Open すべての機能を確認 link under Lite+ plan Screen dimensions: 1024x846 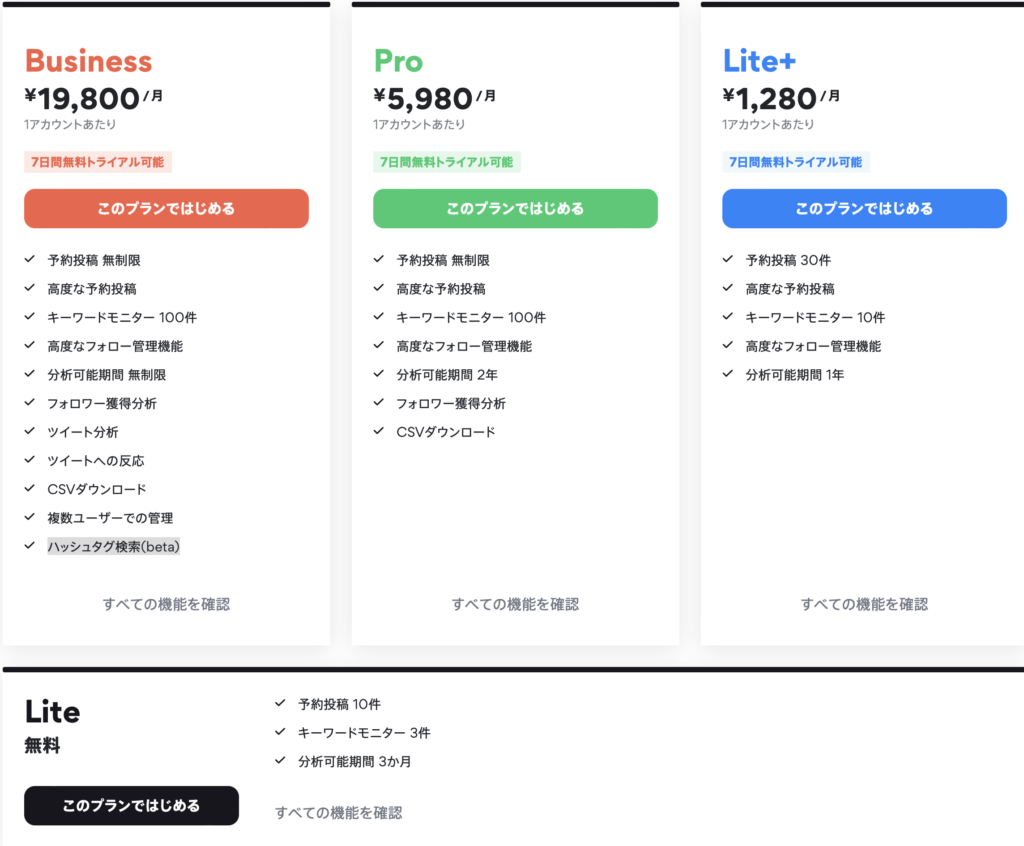coord(864,604)
